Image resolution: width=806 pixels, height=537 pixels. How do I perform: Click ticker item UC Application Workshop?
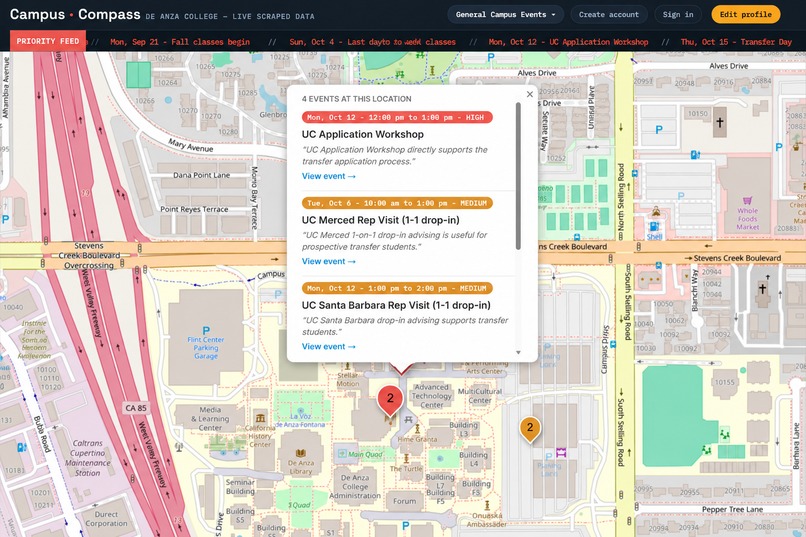click(568, 42)
